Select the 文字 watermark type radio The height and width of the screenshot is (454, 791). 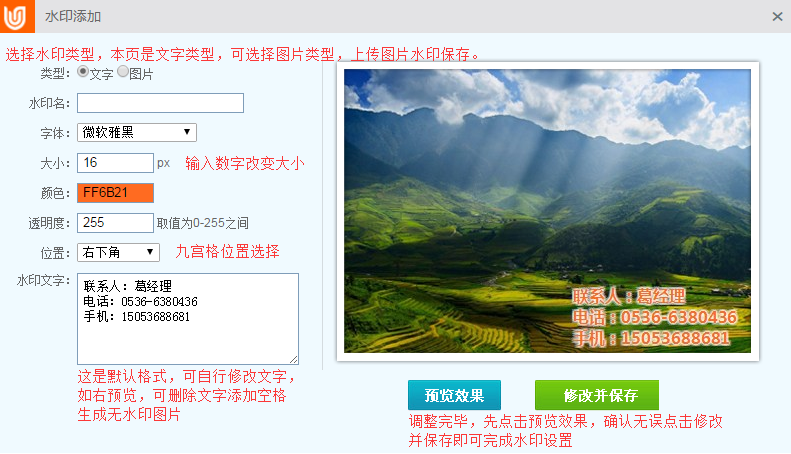(83, 72)
